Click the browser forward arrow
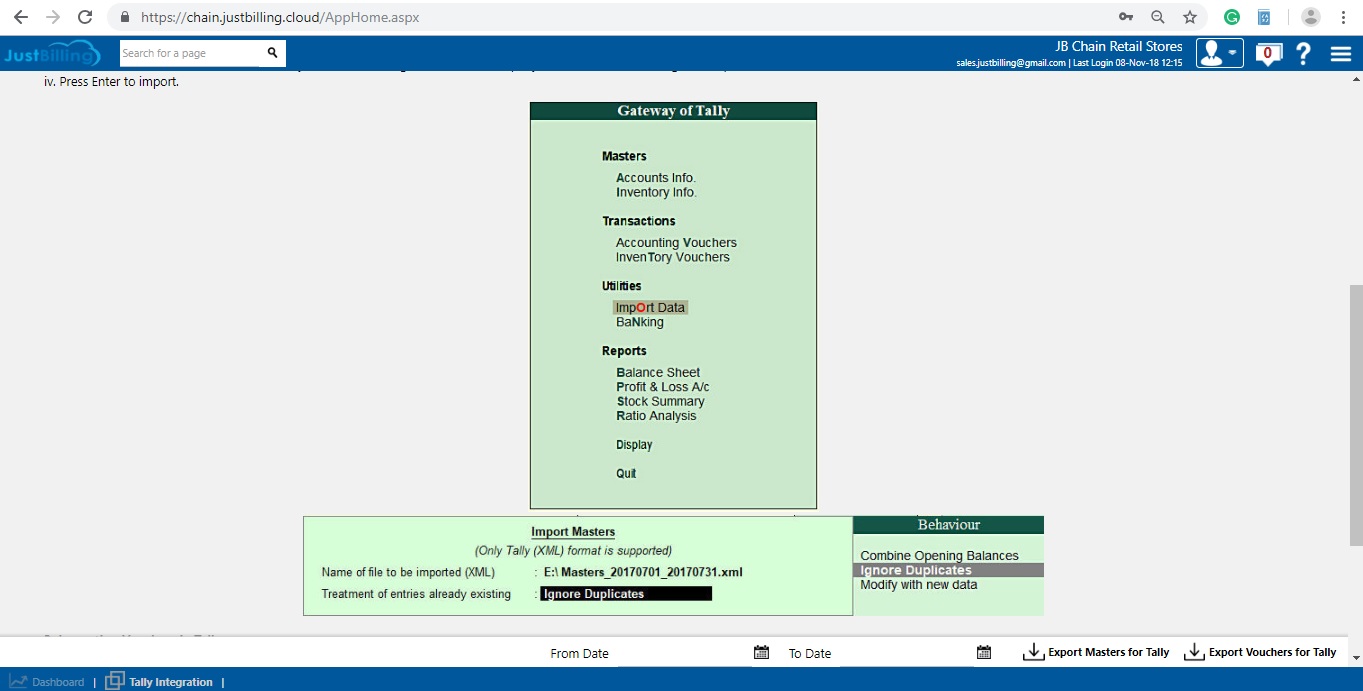The image size is (1363, 691). tap(53, 17)
